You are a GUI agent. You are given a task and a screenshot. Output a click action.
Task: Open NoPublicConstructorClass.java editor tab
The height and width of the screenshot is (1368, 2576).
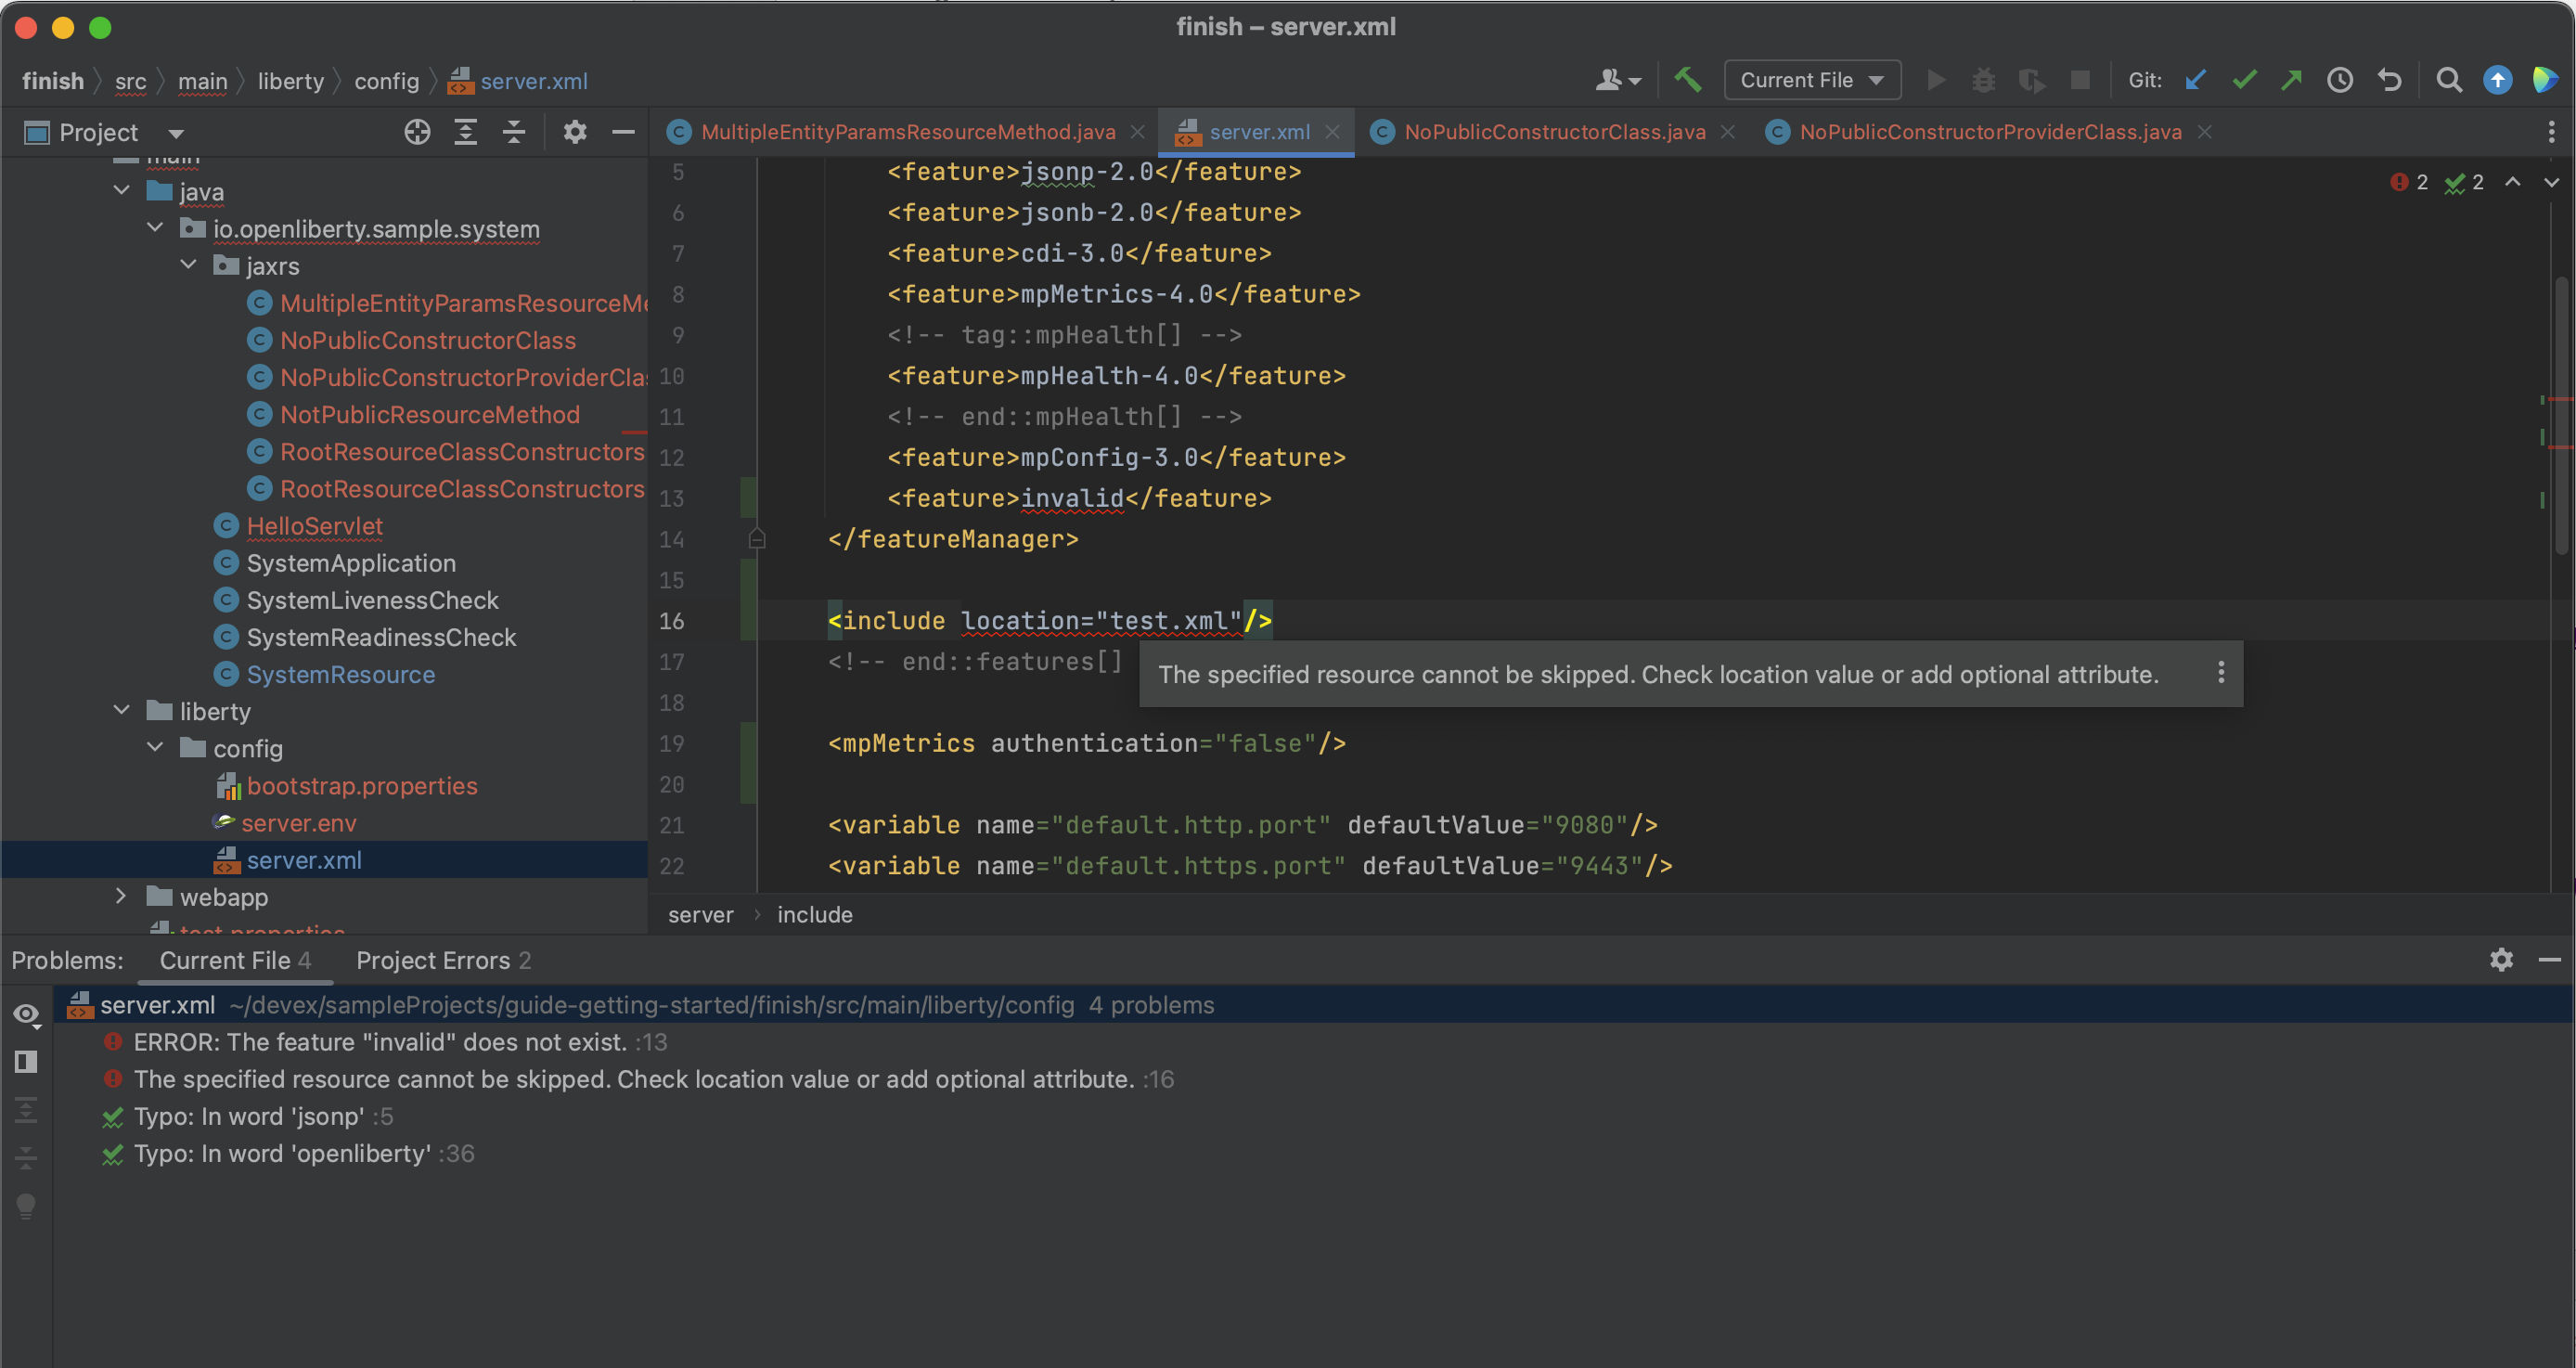point(1553,132)
